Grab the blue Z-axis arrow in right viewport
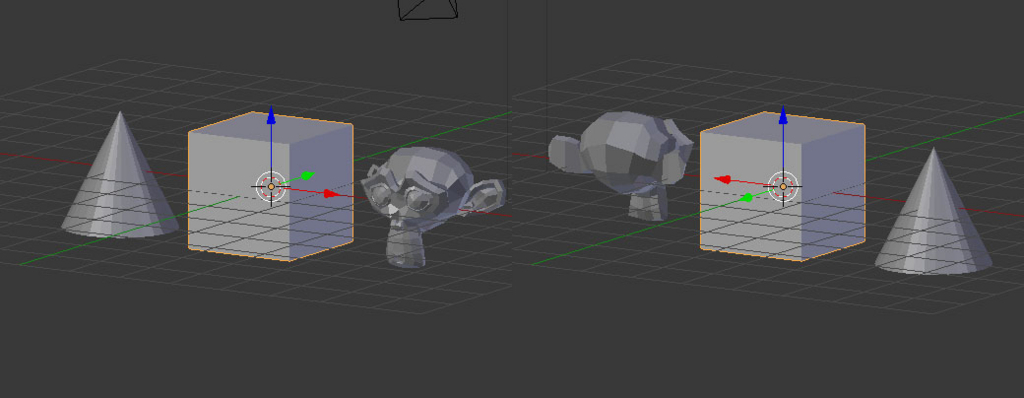The height and width of the screenshot is (398, 1024). tap(783, 116)
